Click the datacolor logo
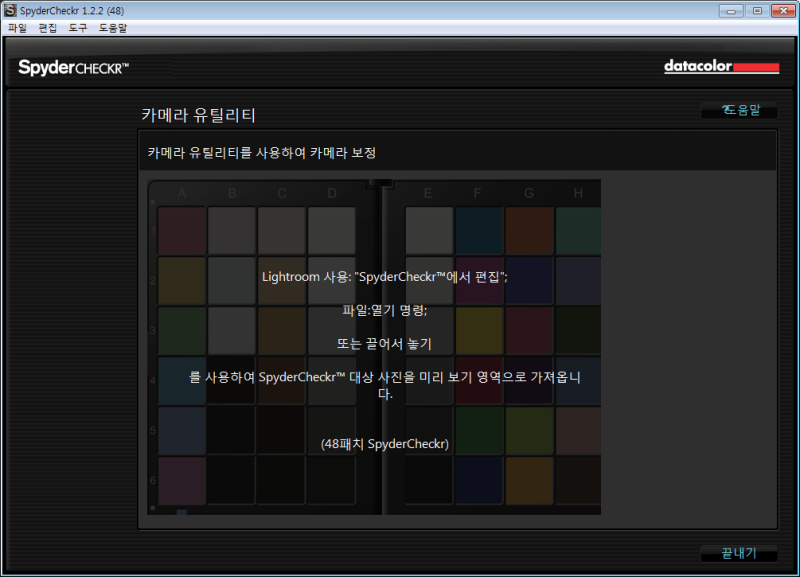The width and height of the screenshot is (800, 577). pos(721,65)
